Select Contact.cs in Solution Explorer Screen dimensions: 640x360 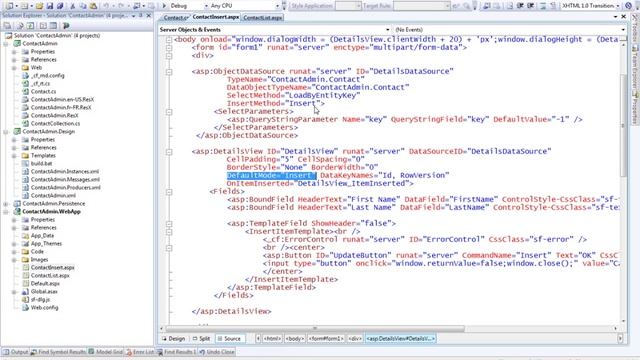[43, 92]
